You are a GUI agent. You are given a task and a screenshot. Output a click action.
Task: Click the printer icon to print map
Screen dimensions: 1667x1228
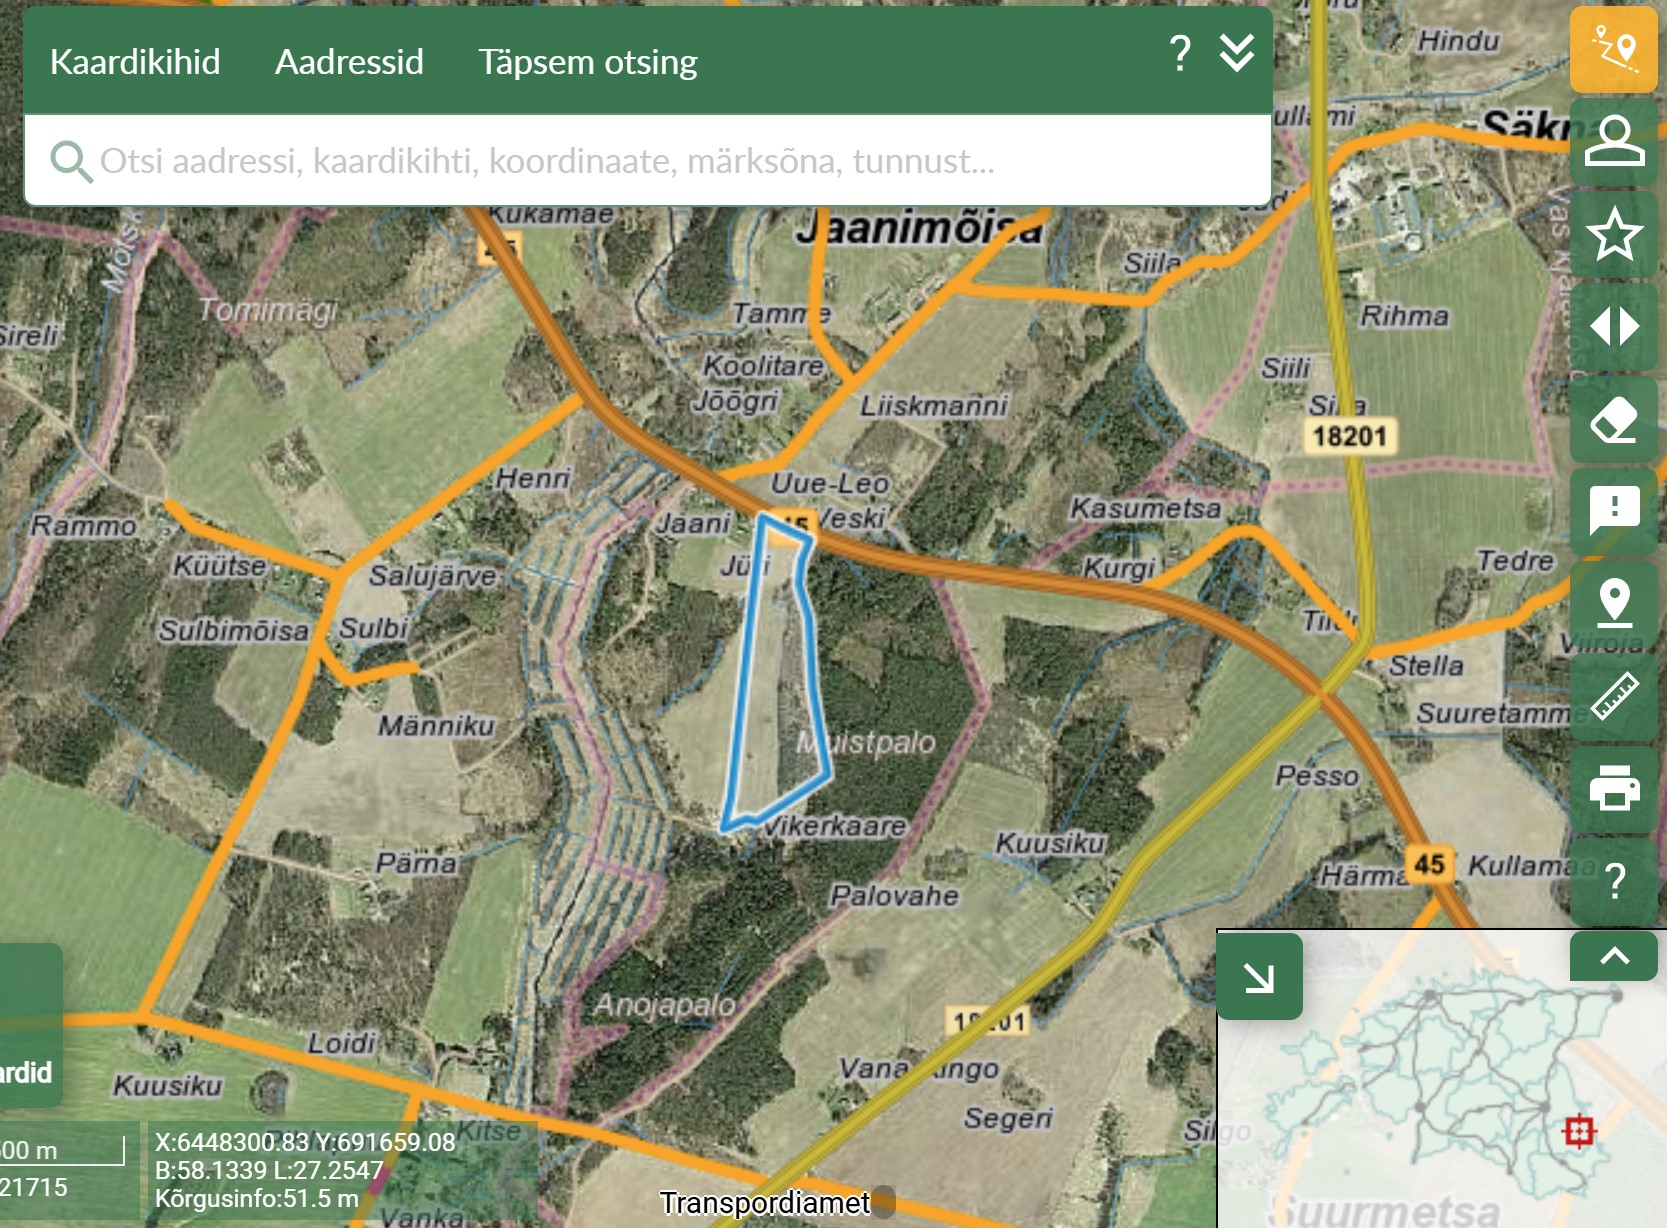pos(1614,788)
